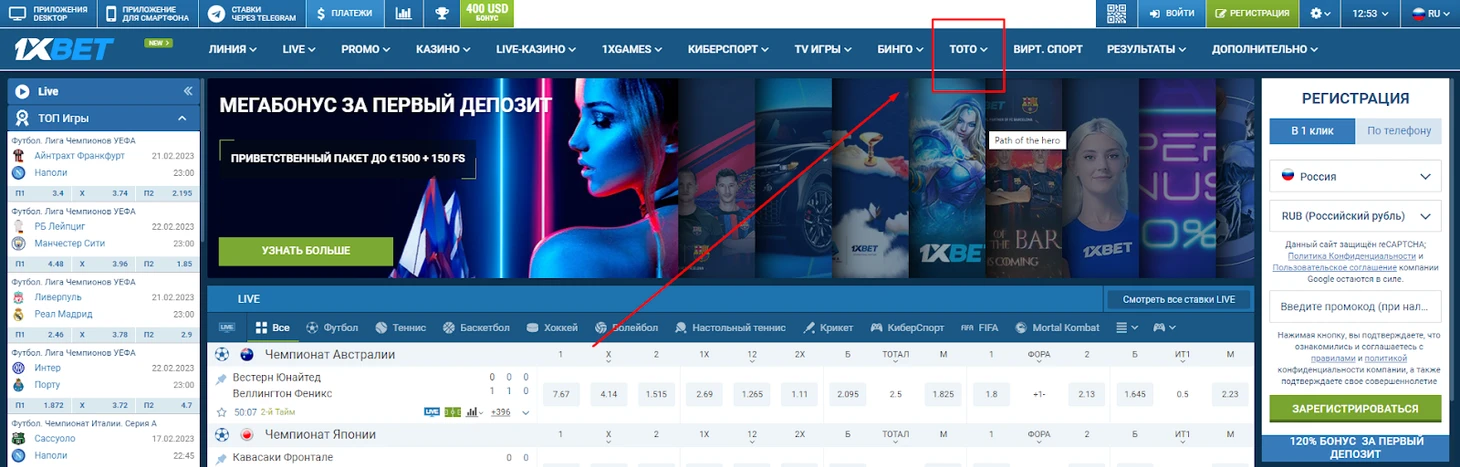Open the Россия country dropdown

click(x=1355, y=177)
